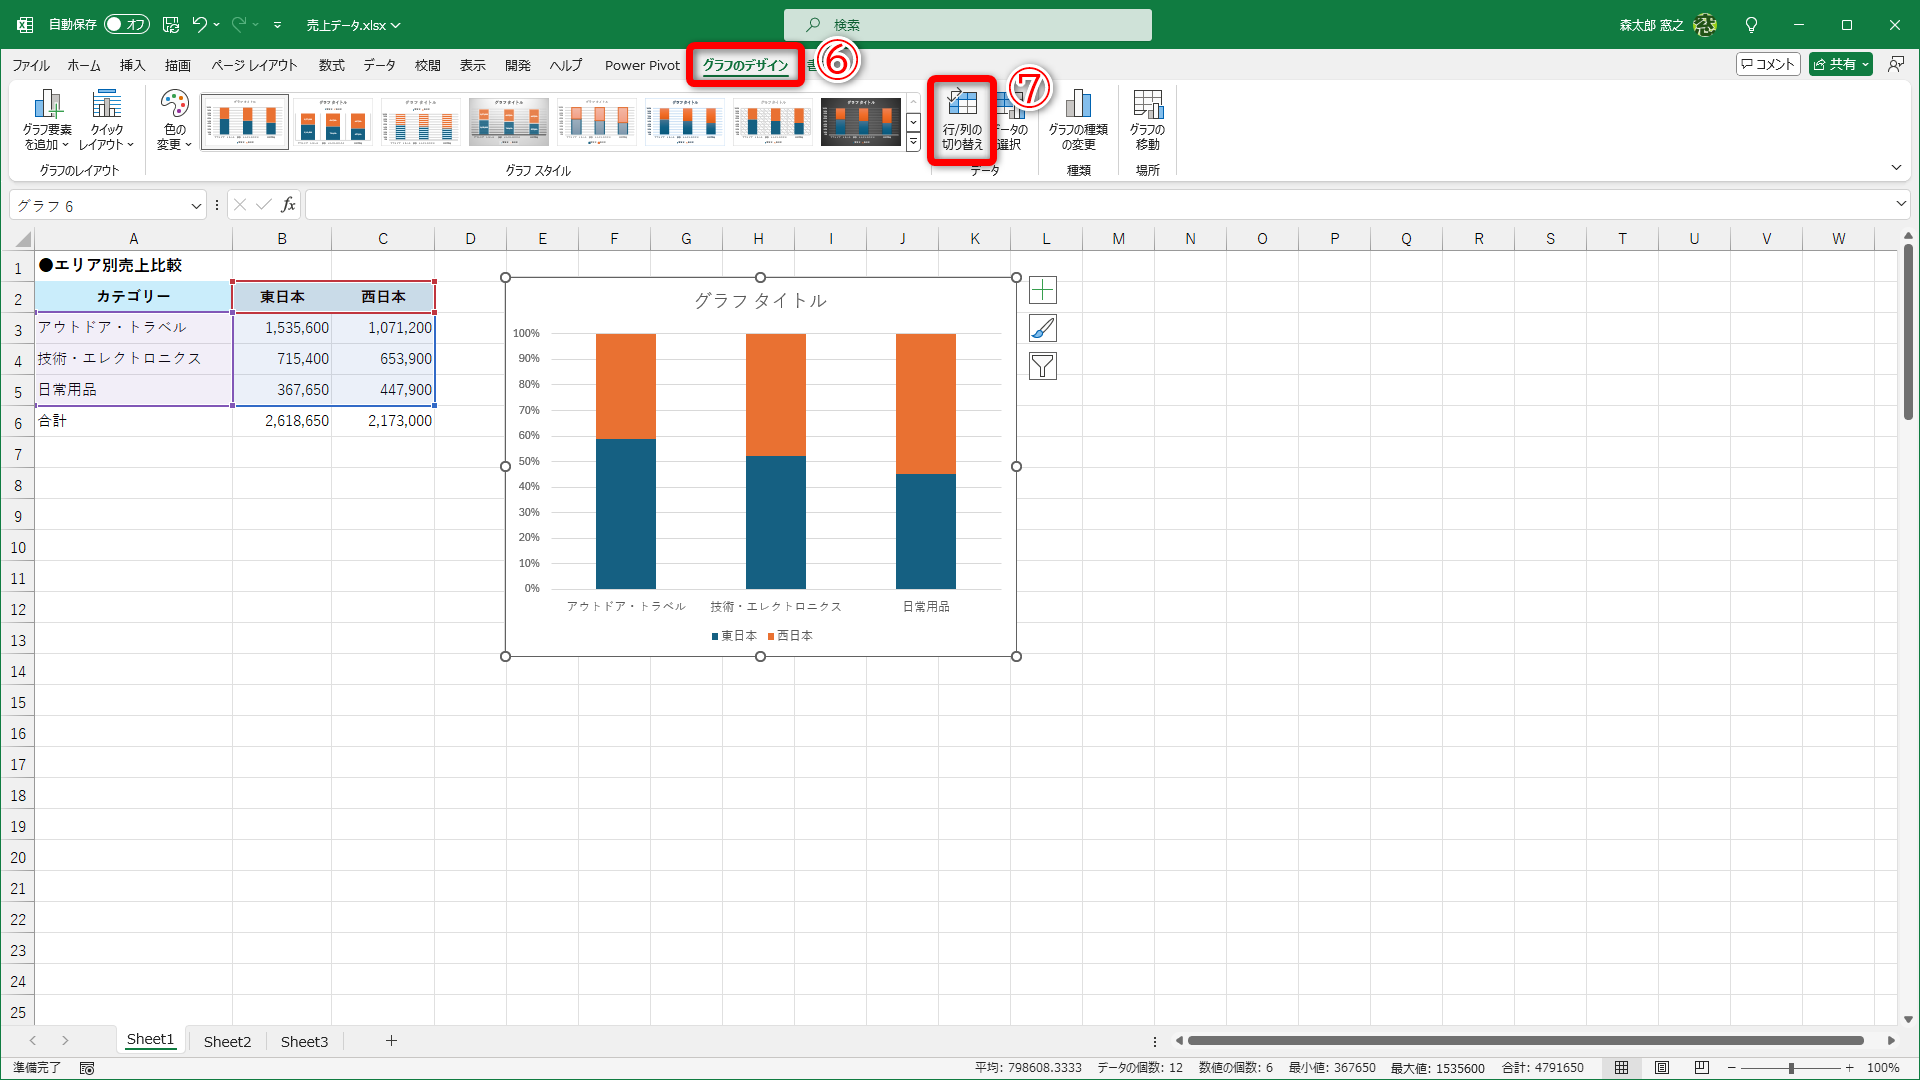Click the chart elements plus button
The width and height of the screenshot is (1920, 1080).
click(1042, 290)
